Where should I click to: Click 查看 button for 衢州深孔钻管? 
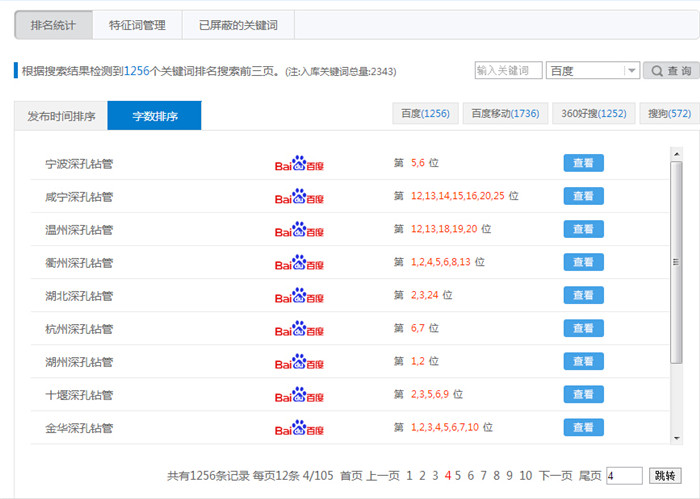coord(583,263)
